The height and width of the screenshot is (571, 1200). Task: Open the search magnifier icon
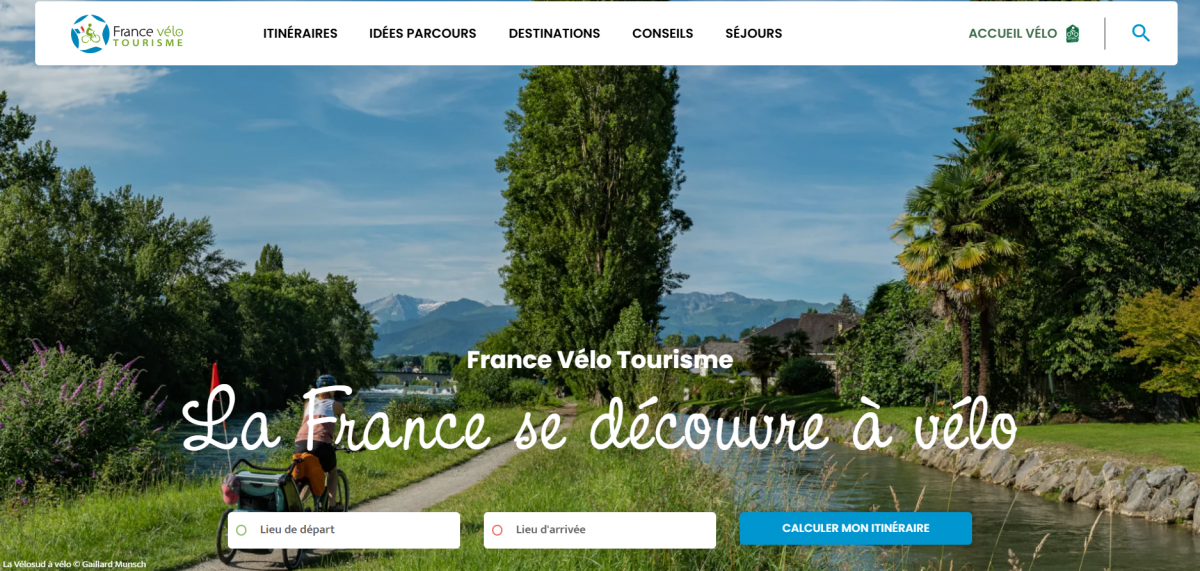point(1140,33)
